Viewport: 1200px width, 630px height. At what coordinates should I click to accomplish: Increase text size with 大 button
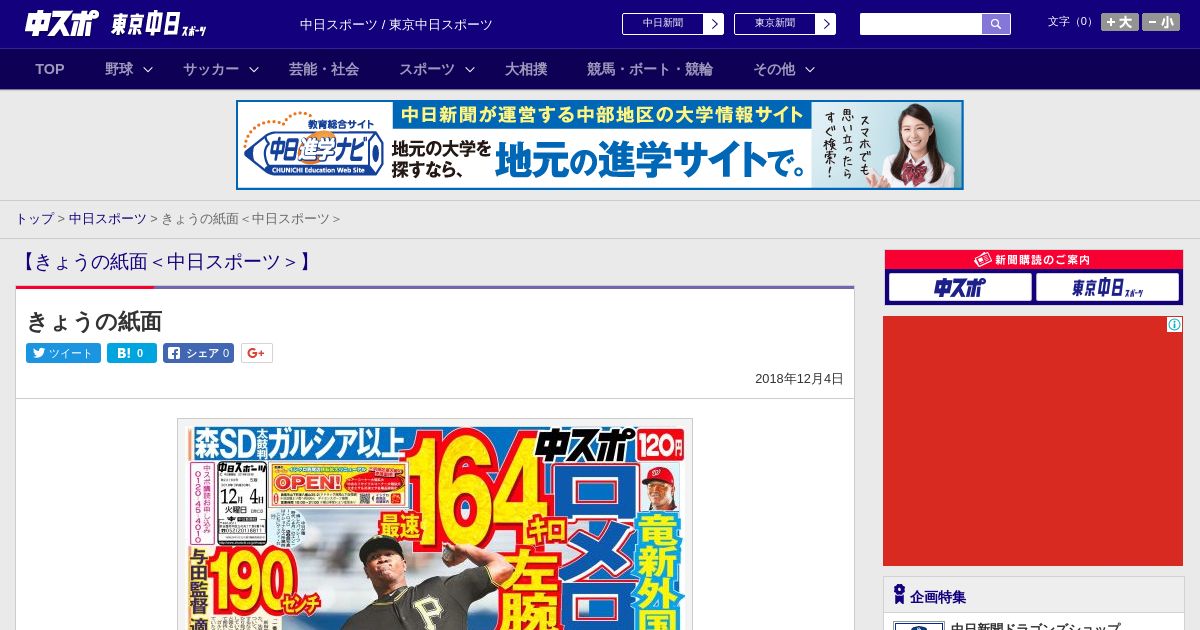[1120, 22]
